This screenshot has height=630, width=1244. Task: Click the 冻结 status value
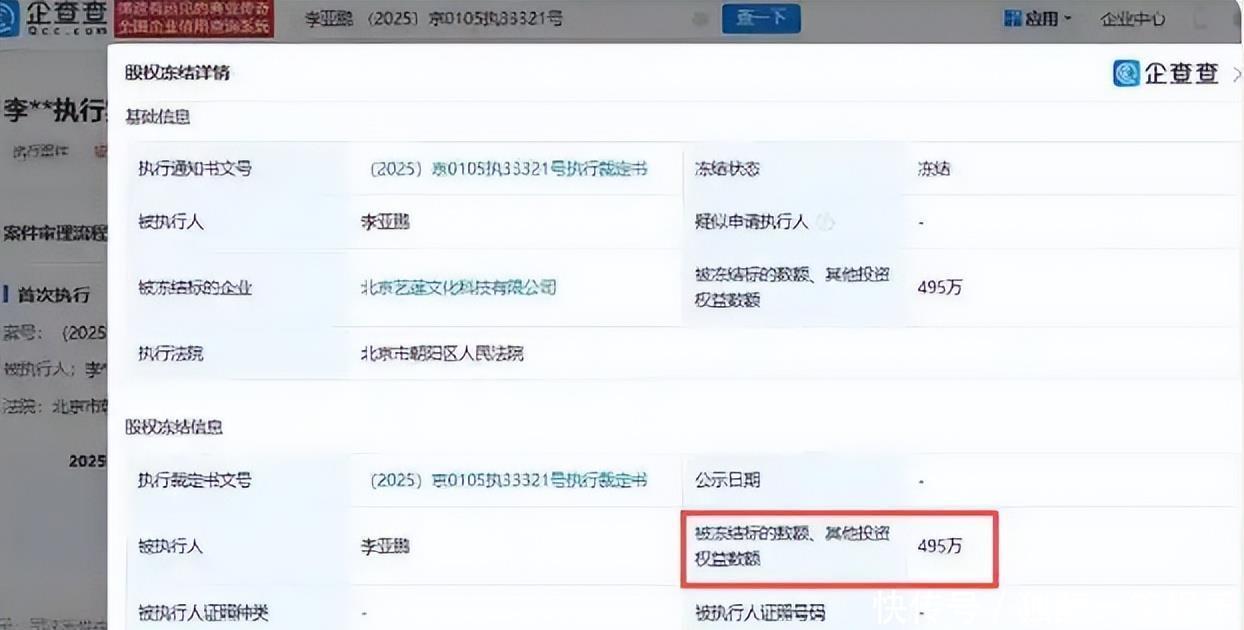(x=933, y=169)
